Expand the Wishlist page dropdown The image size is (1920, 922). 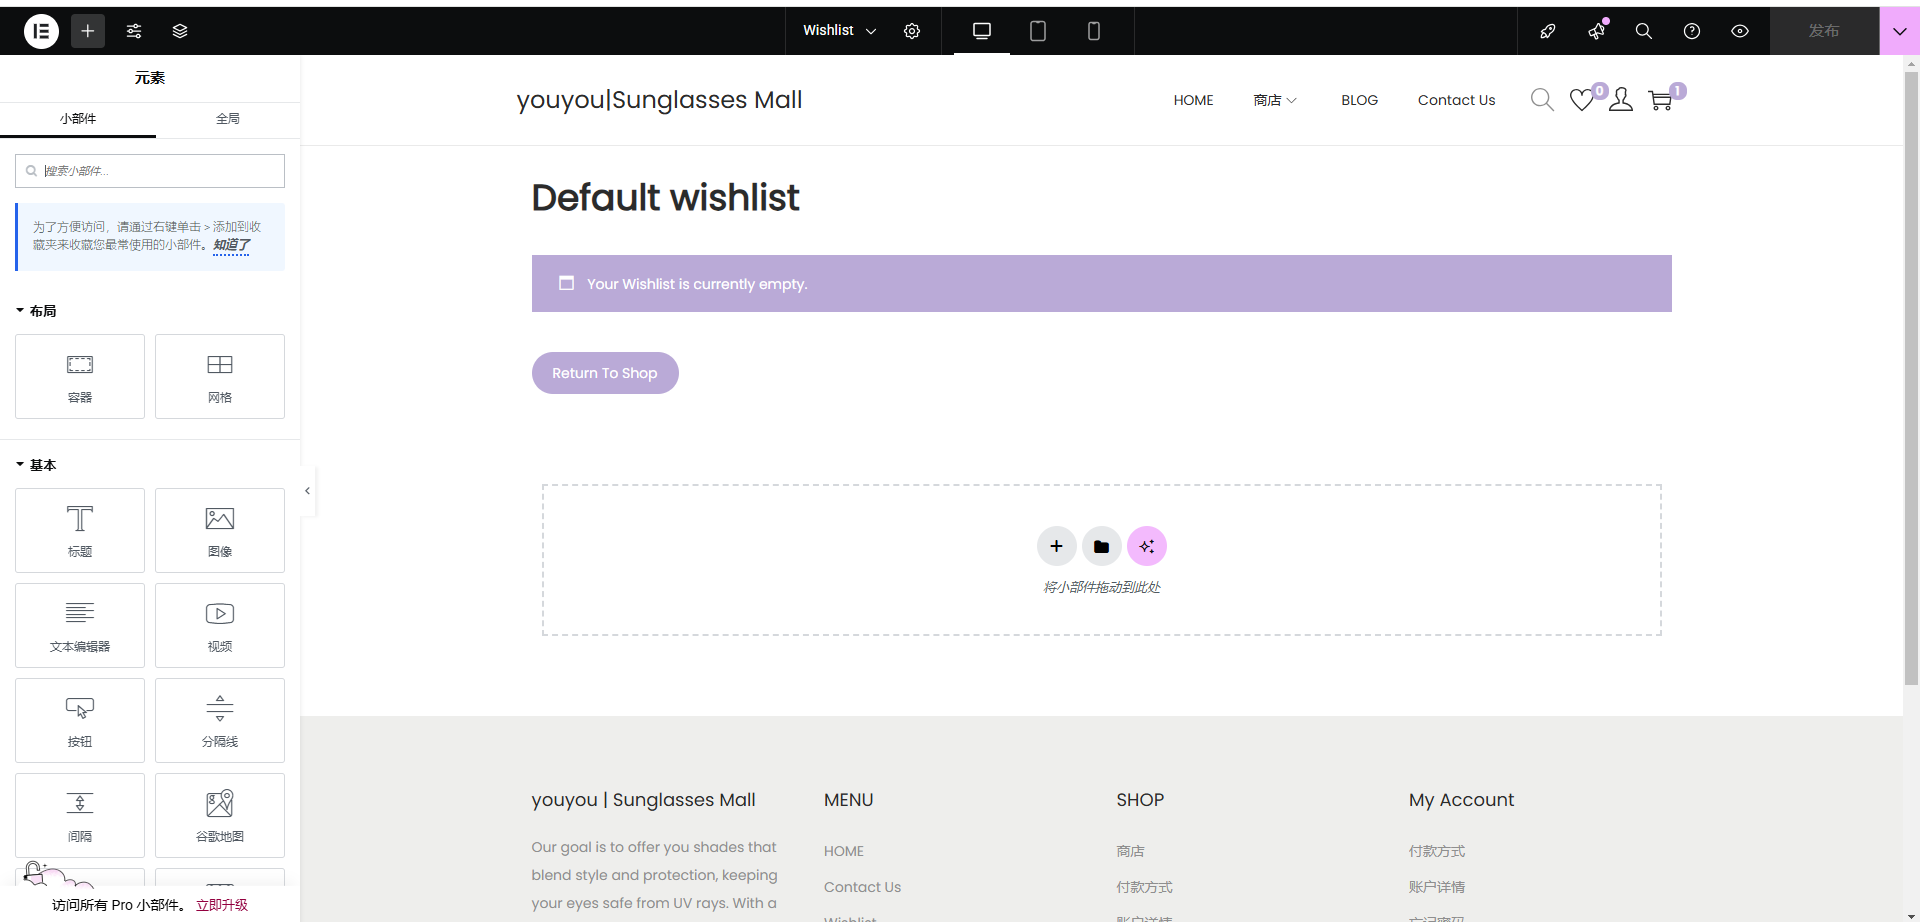[x=840, y=31]
